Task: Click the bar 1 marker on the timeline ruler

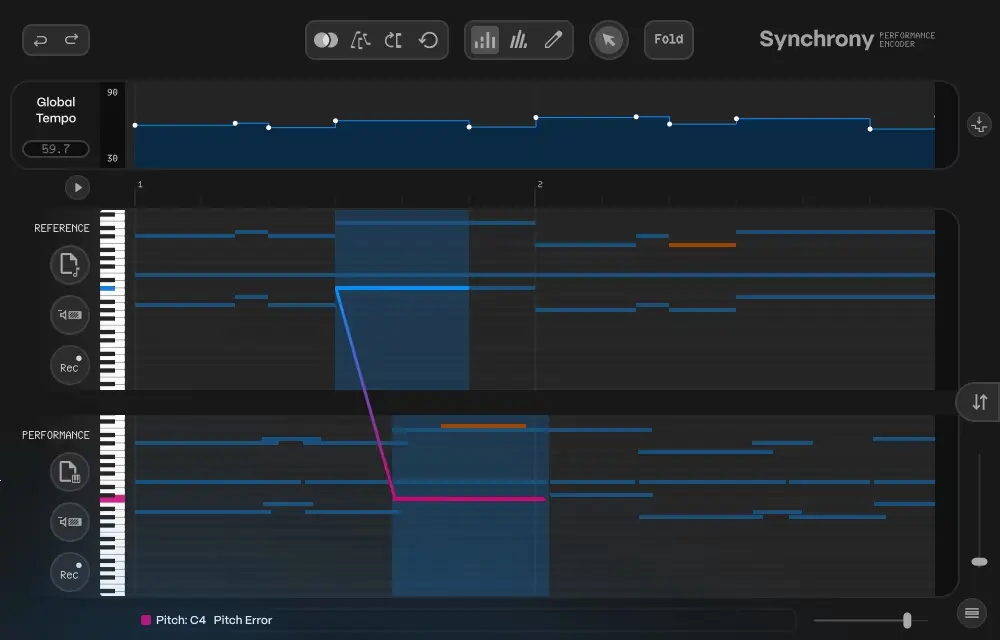Action: (140, 184)
